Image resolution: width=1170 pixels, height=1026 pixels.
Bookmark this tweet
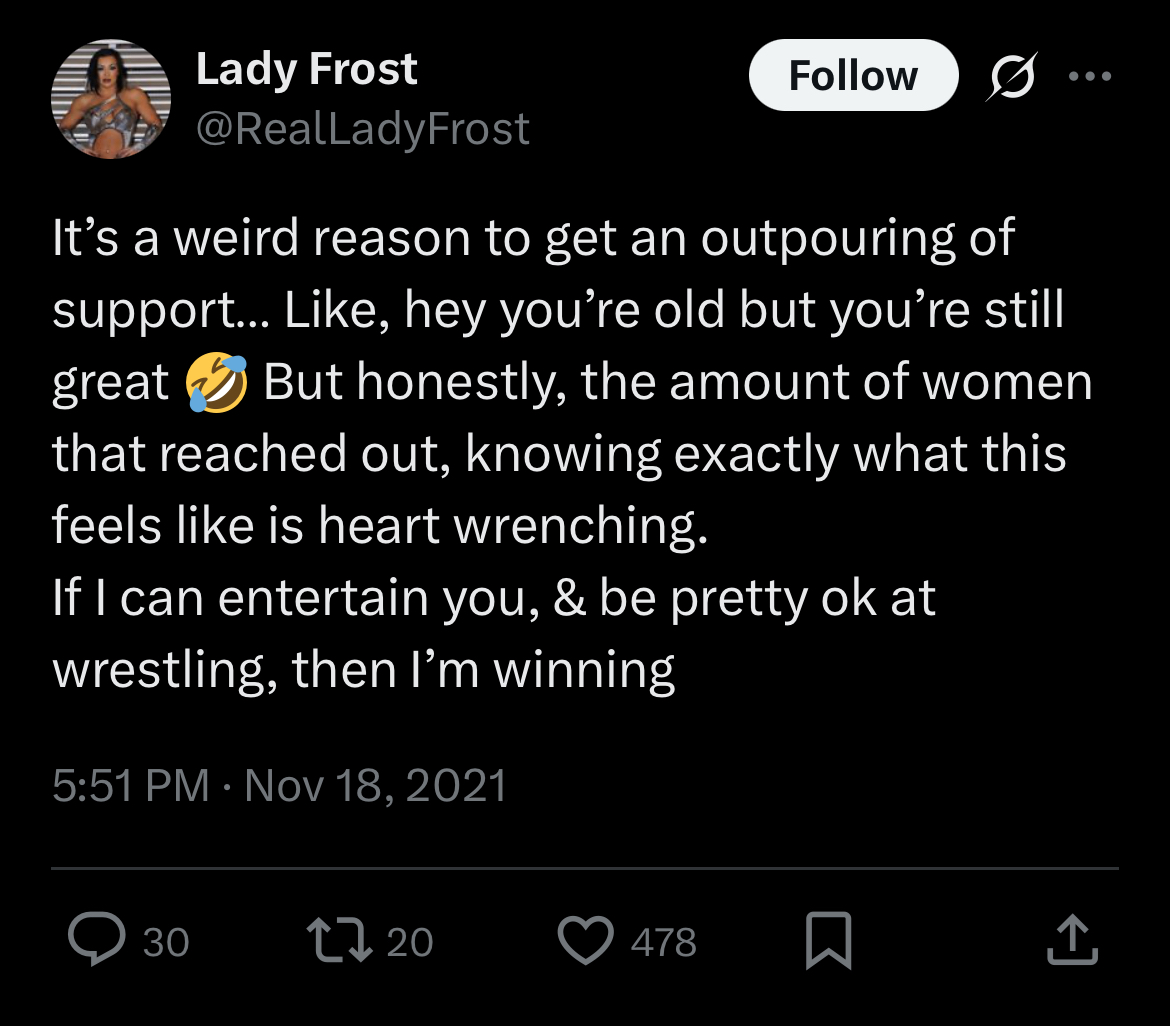(x=828, y=942)
